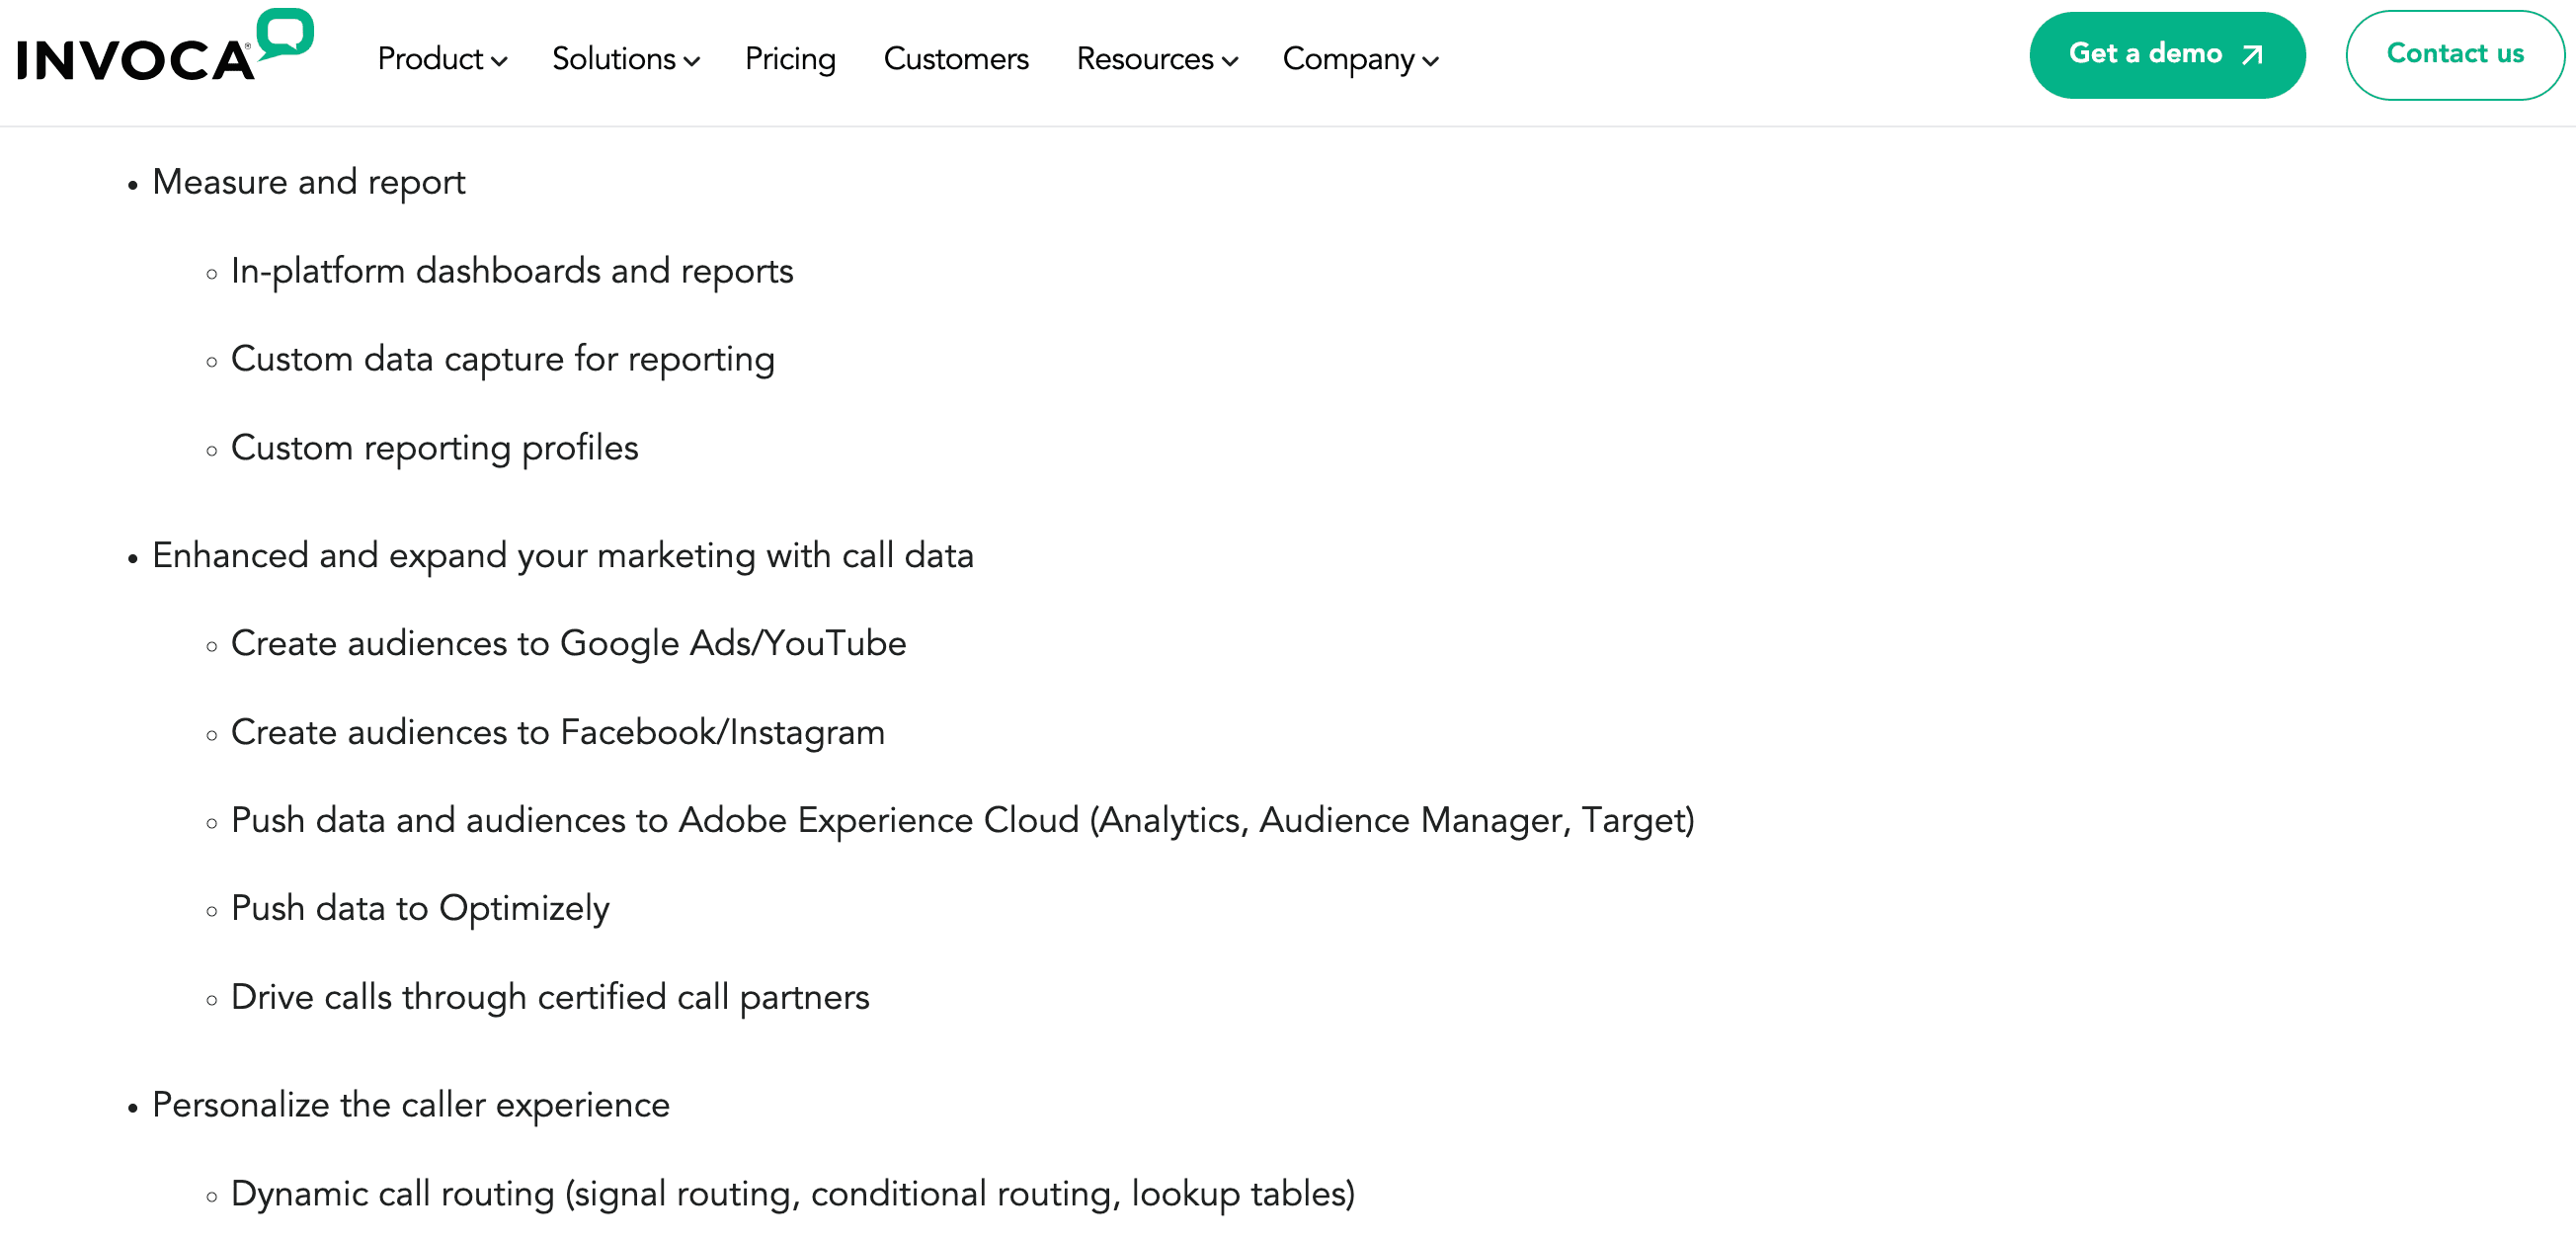2576x1241 pixels.
Task: Click the Dynamic call routing list entry
Action: point(793,1193)
